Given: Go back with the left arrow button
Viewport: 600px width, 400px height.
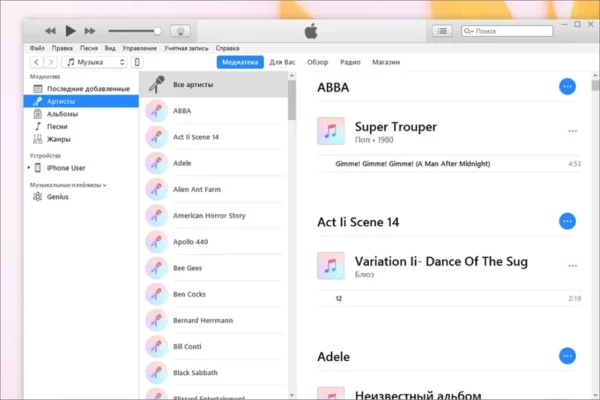Looking at the screenshot, I should pos(36,62).
